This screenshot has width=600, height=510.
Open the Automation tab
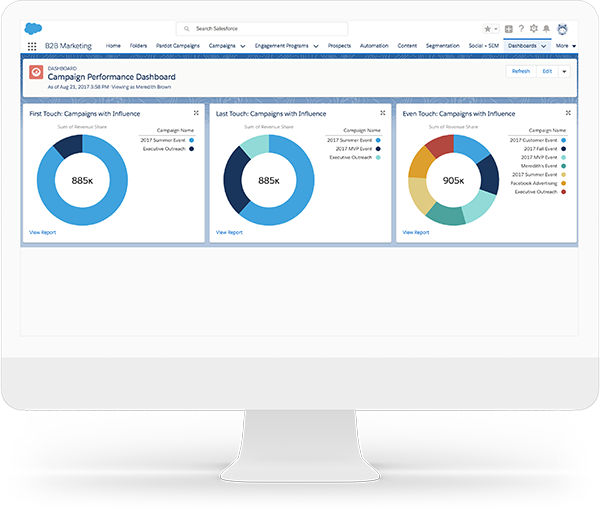pyautogui.click(x=374, y=46)
